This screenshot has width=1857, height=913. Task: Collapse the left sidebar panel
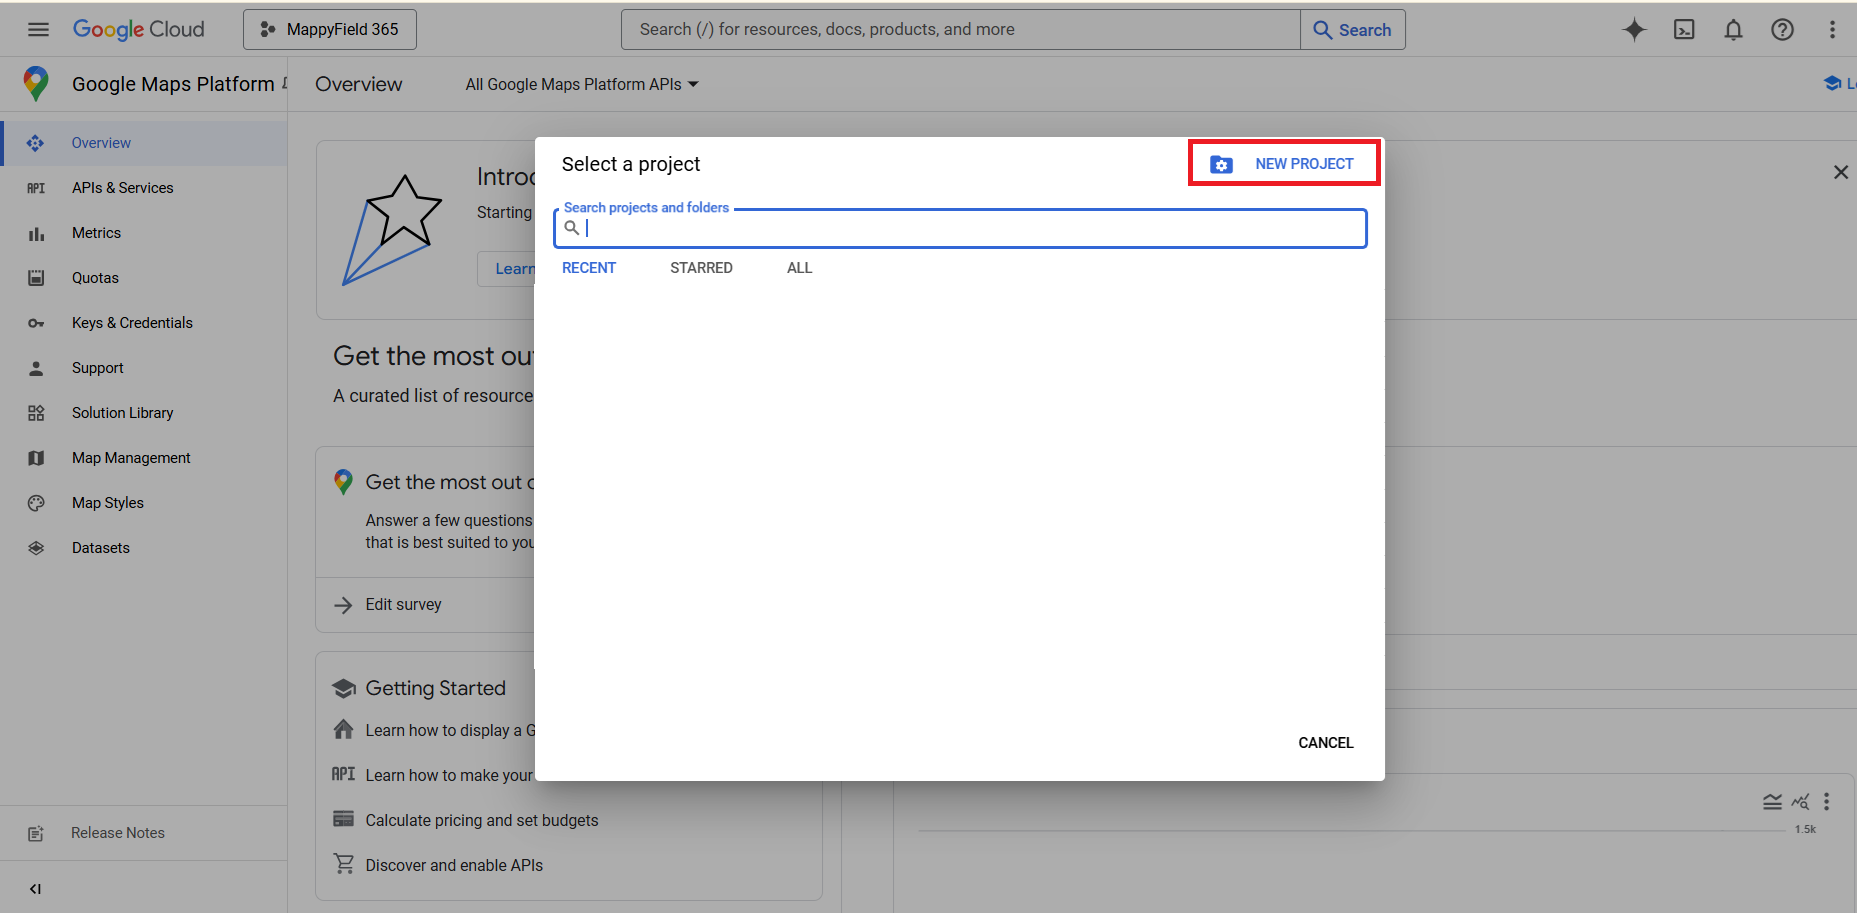36,889
